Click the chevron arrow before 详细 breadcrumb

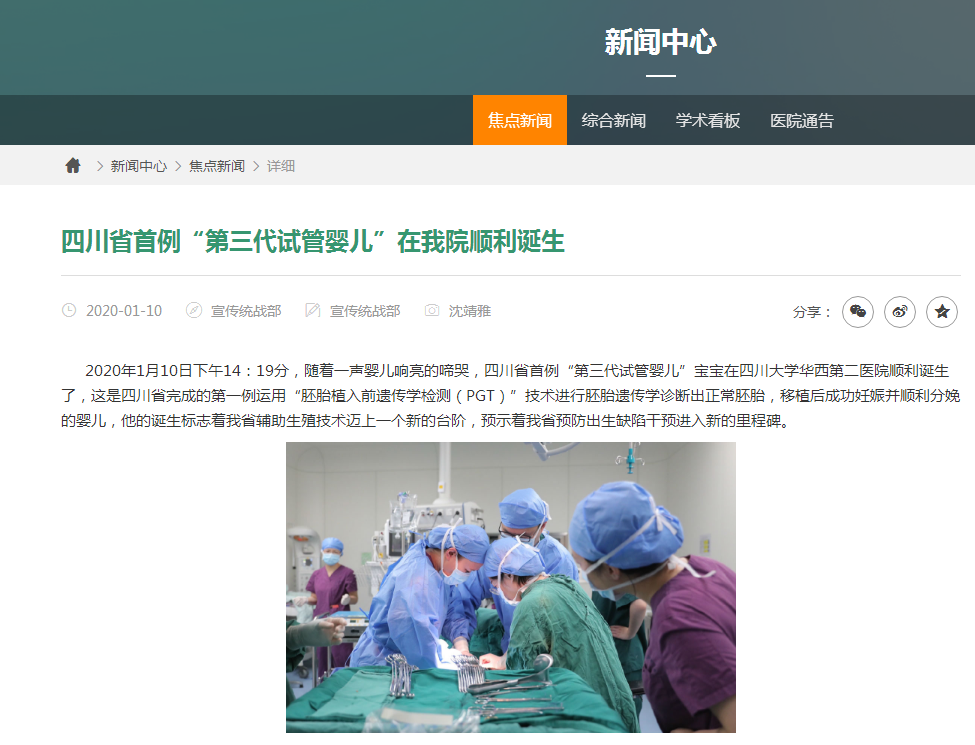tap(256, 166)
